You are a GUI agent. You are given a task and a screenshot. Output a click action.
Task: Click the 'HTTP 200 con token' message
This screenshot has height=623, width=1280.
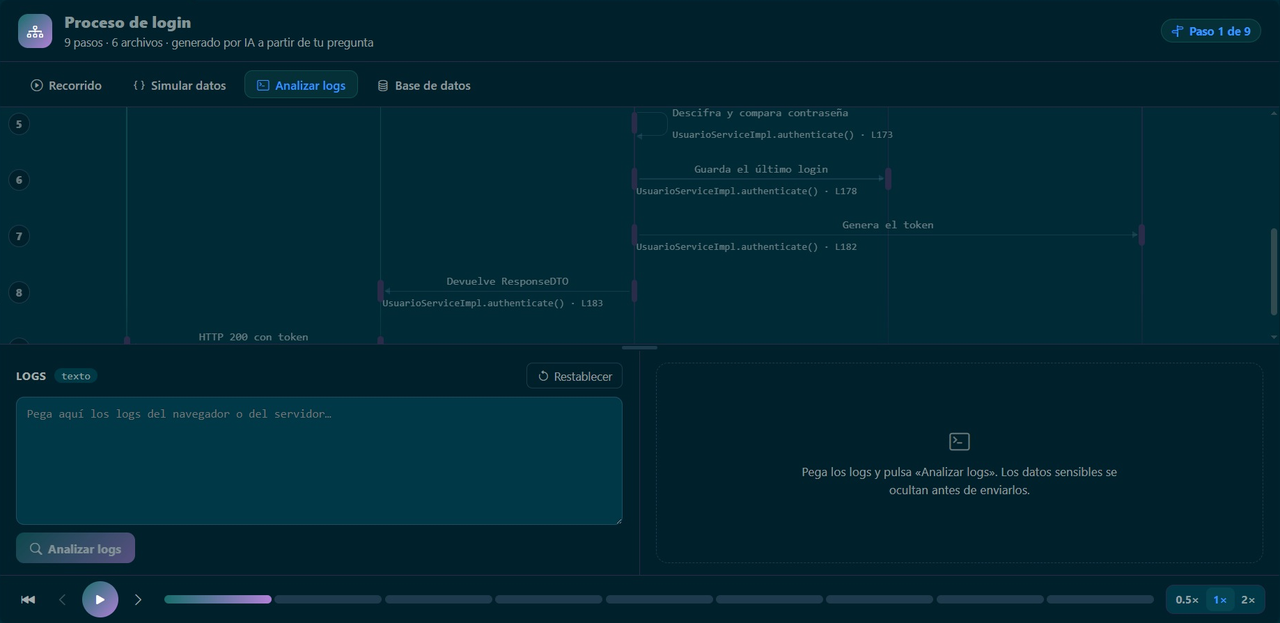(253, 337)
